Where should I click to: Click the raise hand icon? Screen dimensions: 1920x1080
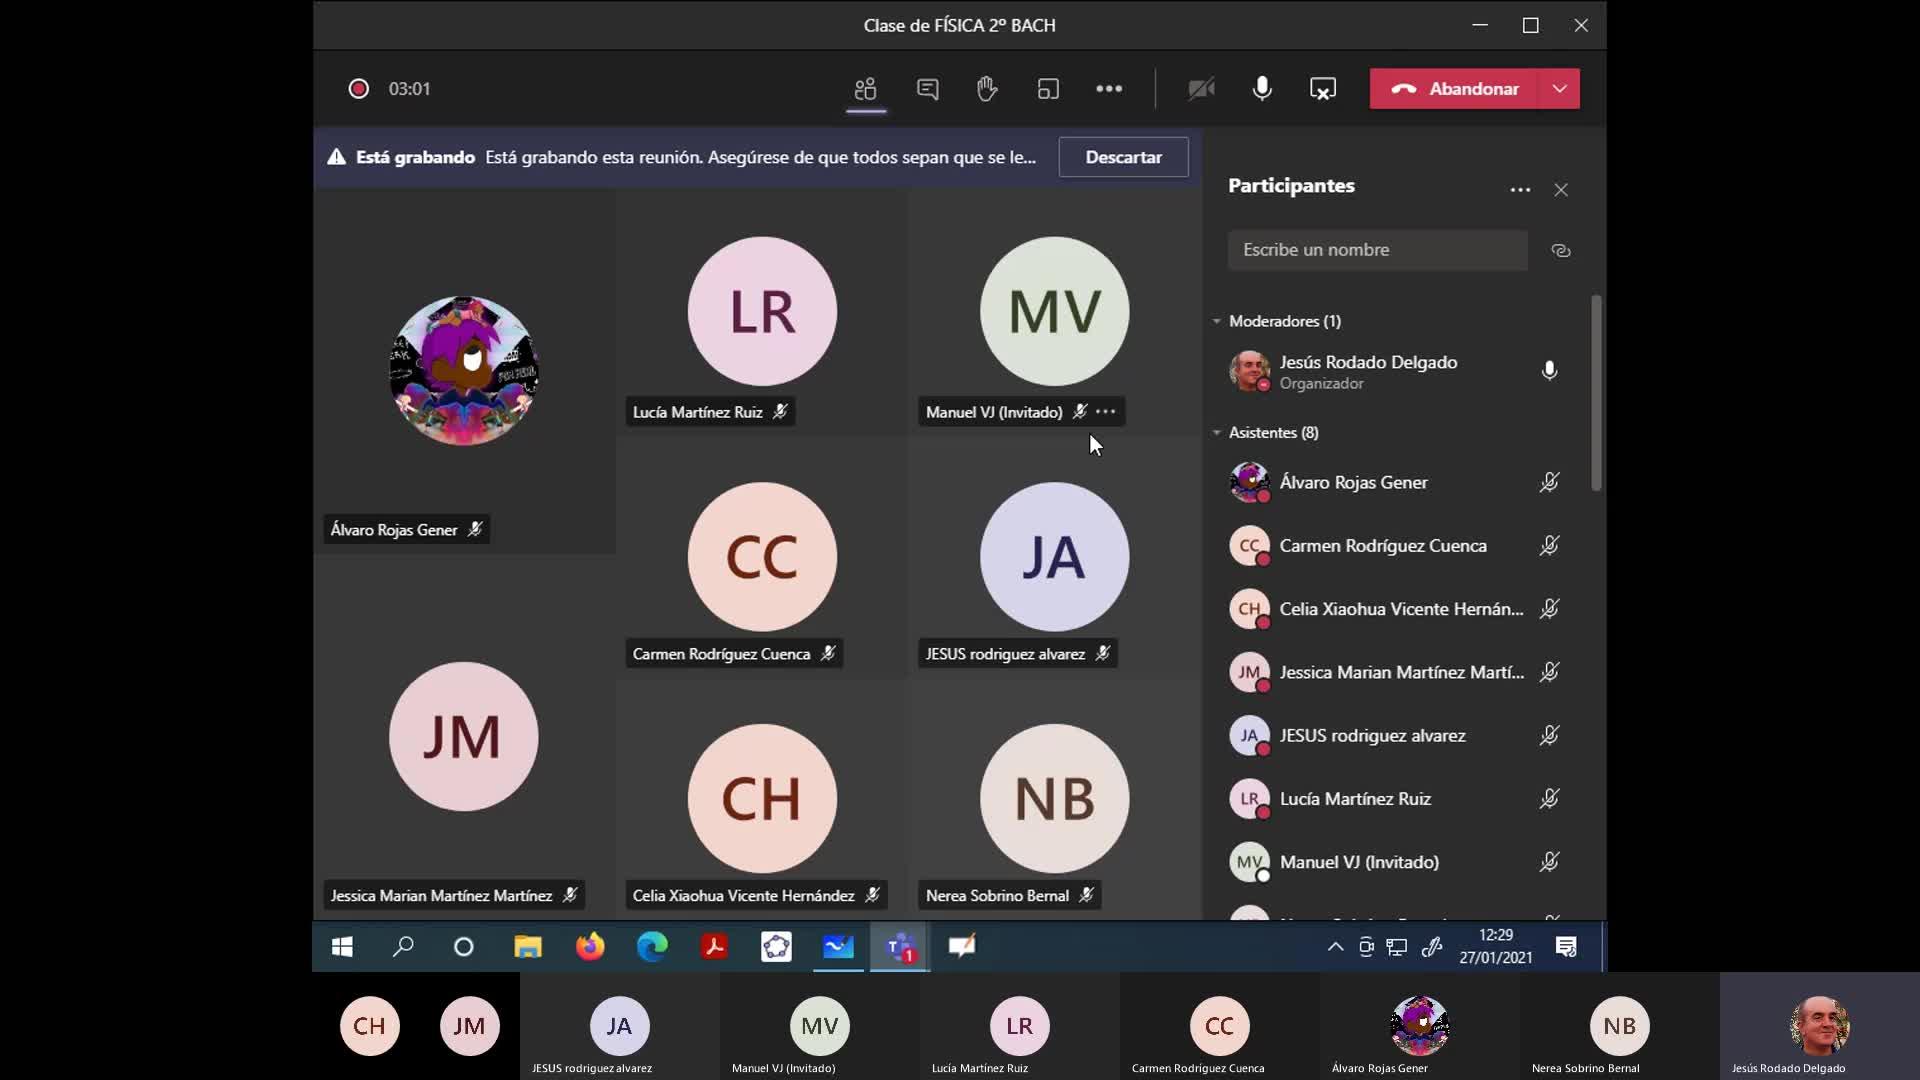click(987, 89)
